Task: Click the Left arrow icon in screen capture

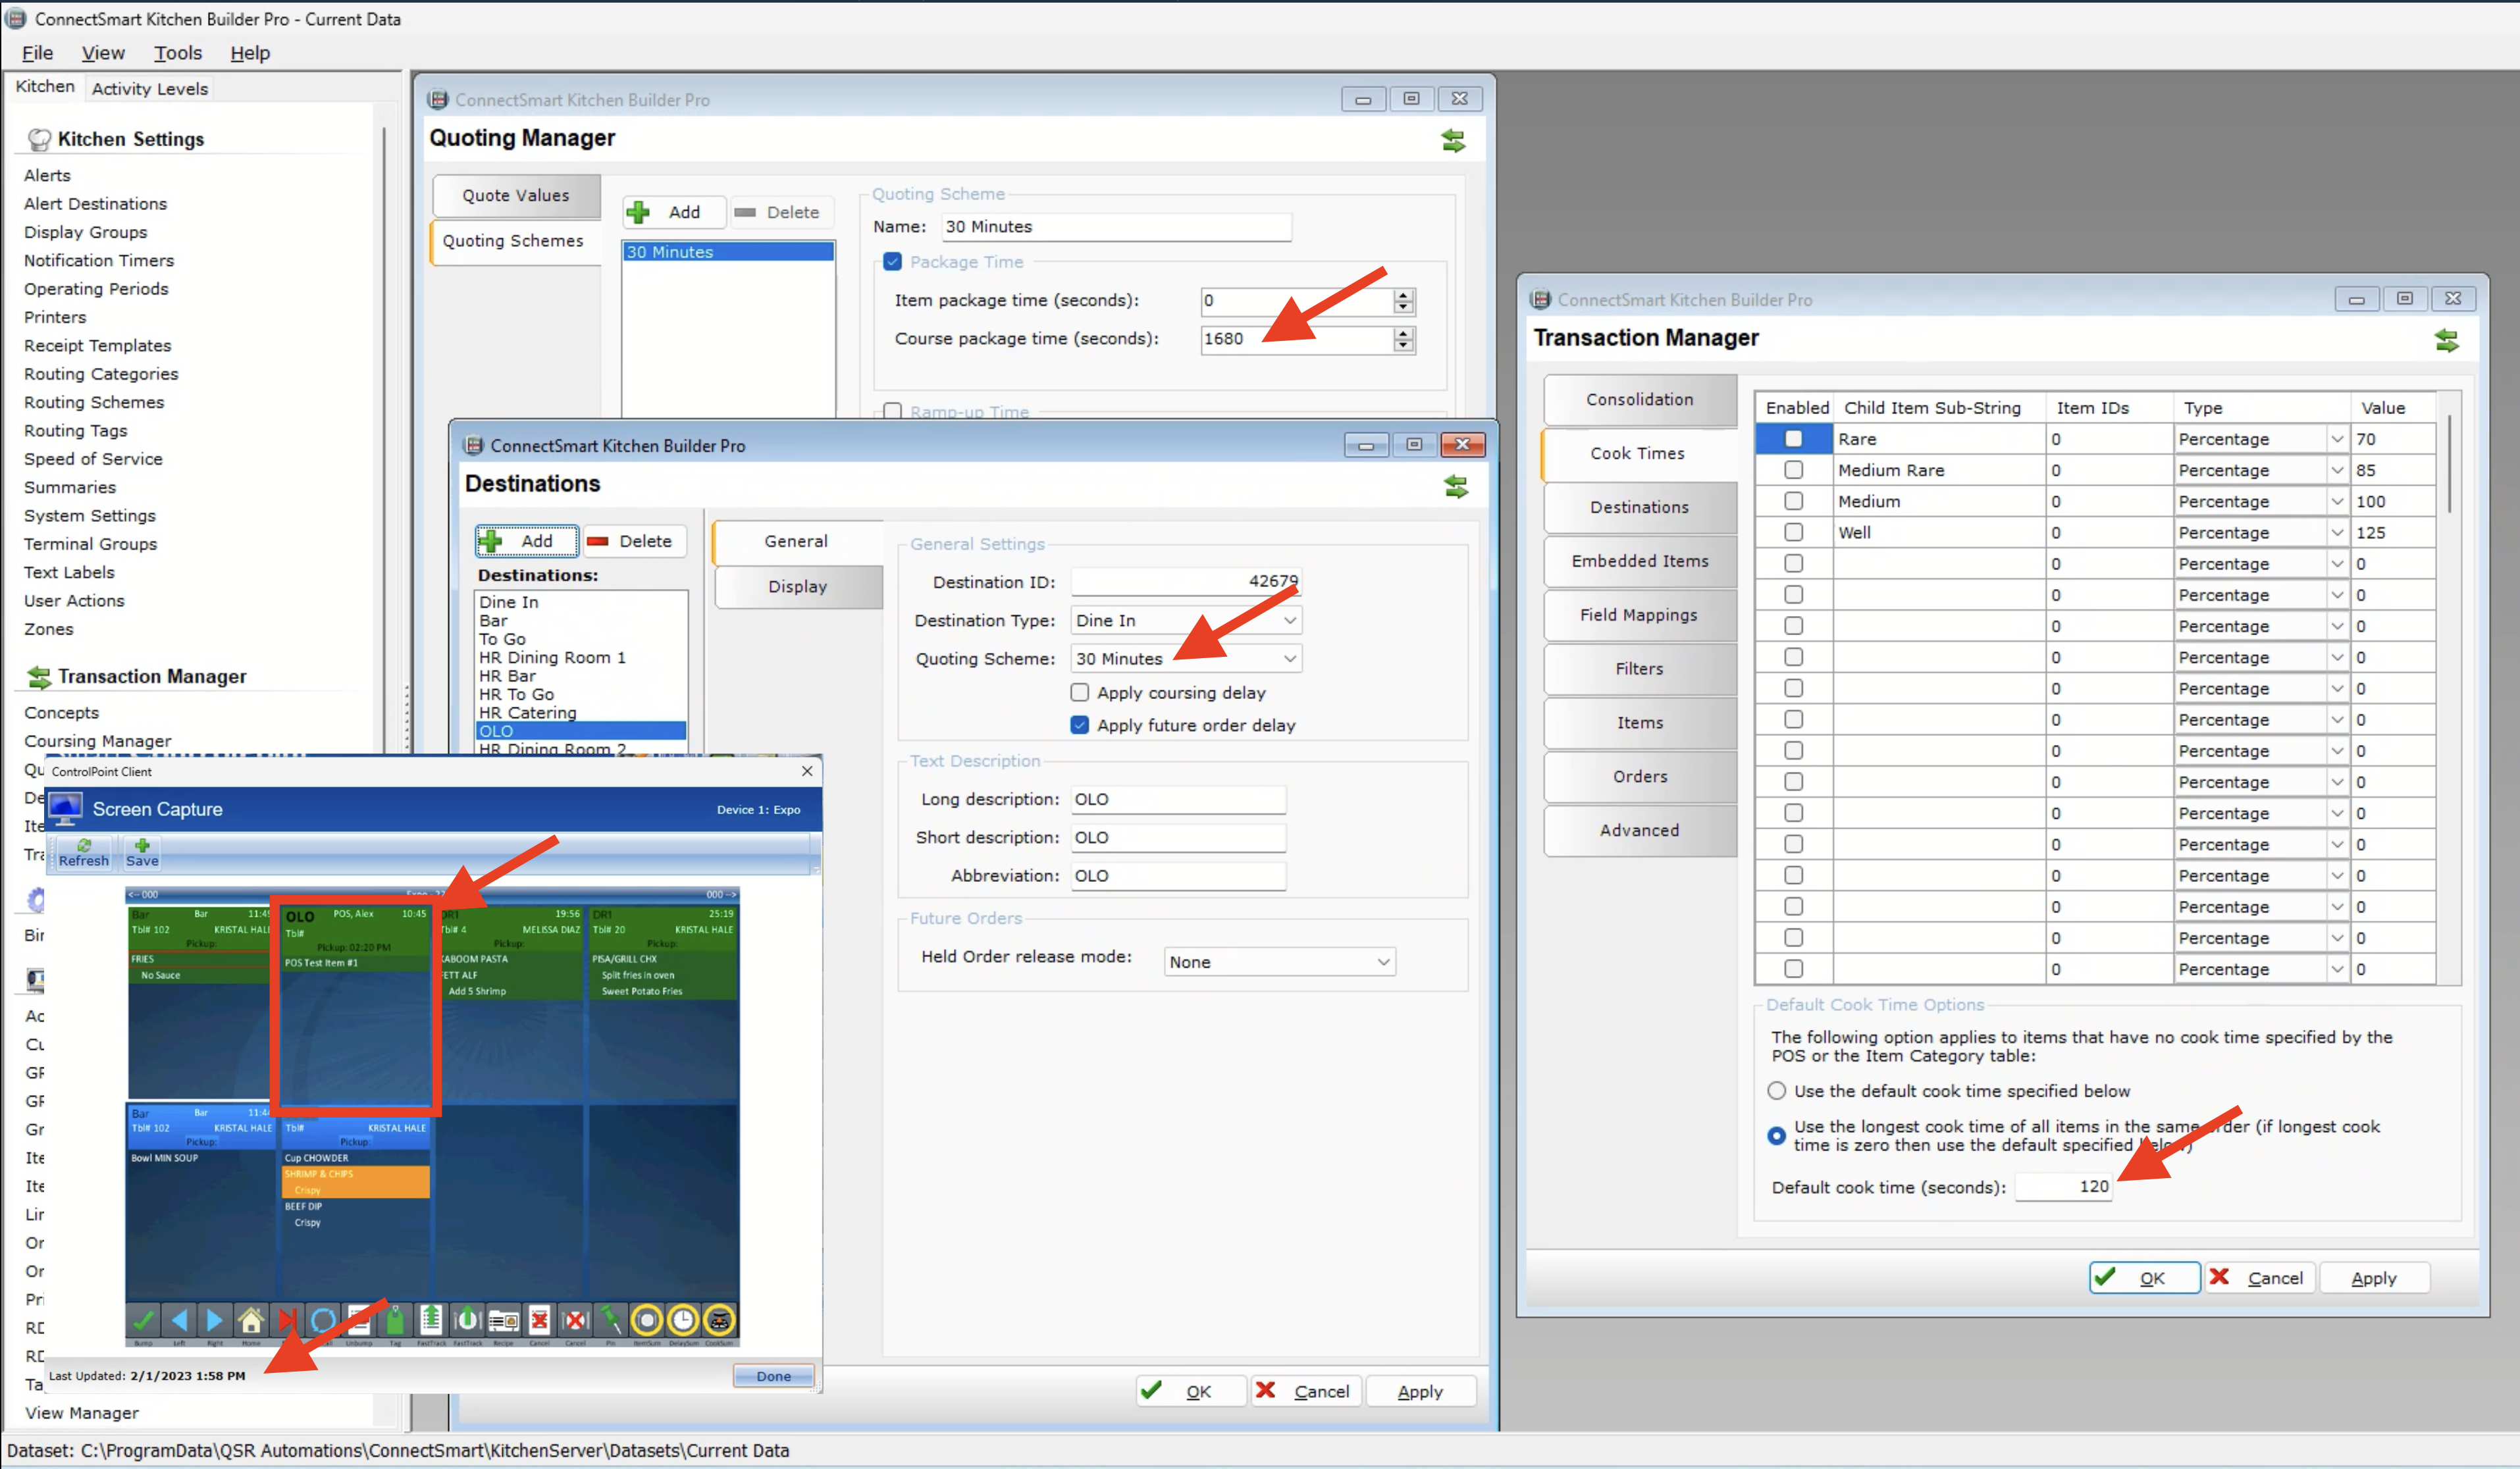Action: pyautogui.click(x=179, y=1320)
